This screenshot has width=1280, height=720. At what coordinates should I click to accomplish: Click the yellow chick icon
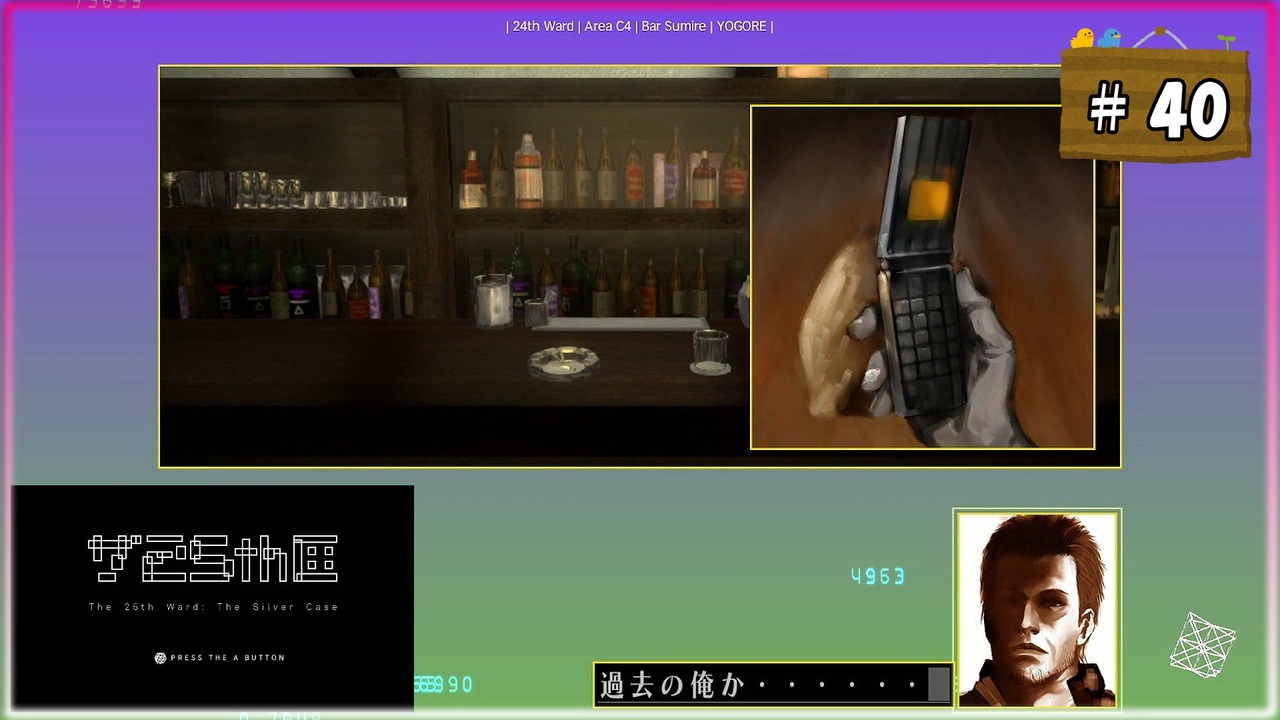[x=1082, y=39]
